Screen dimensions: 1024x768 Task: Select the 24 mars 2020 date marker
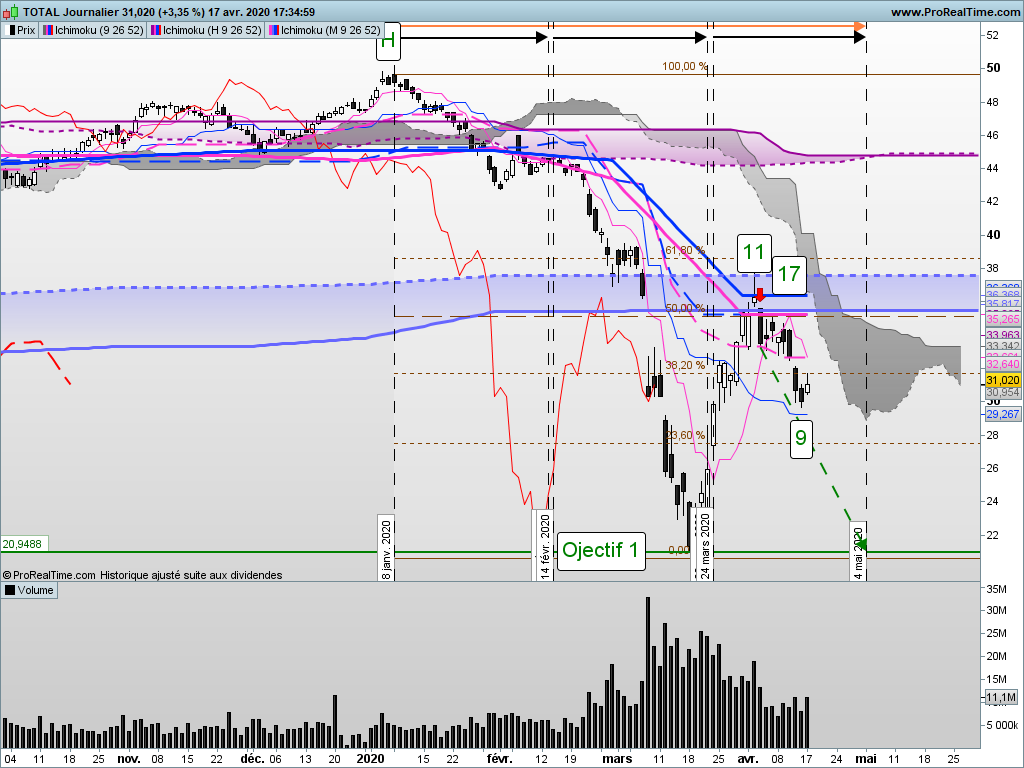pos(705,545)
